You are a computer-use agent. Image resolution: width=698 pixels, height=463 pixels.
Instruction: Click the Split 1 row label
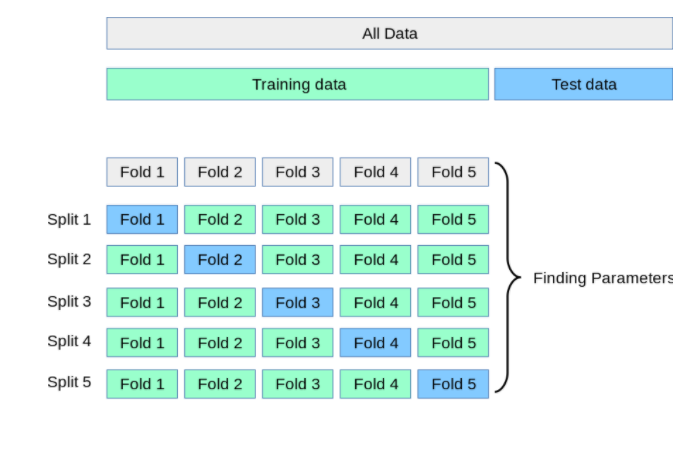click(69, 219)
